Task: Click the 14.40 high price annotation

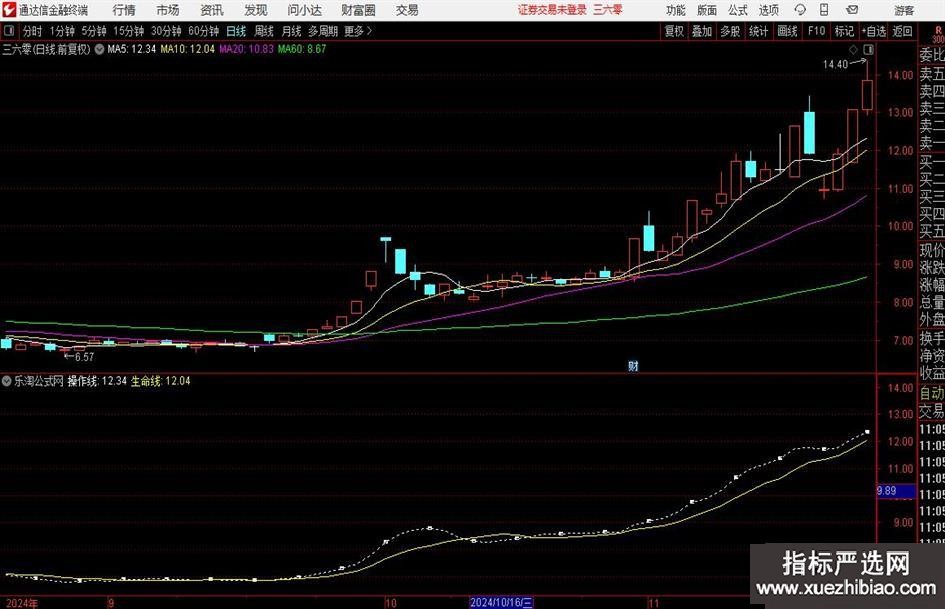Action: [x=835, y=64]
